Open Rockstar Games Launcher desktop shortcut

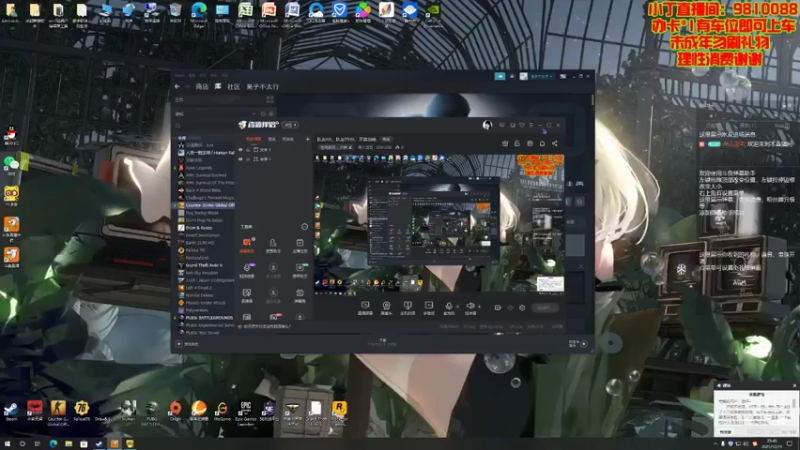tap(339, 412)
